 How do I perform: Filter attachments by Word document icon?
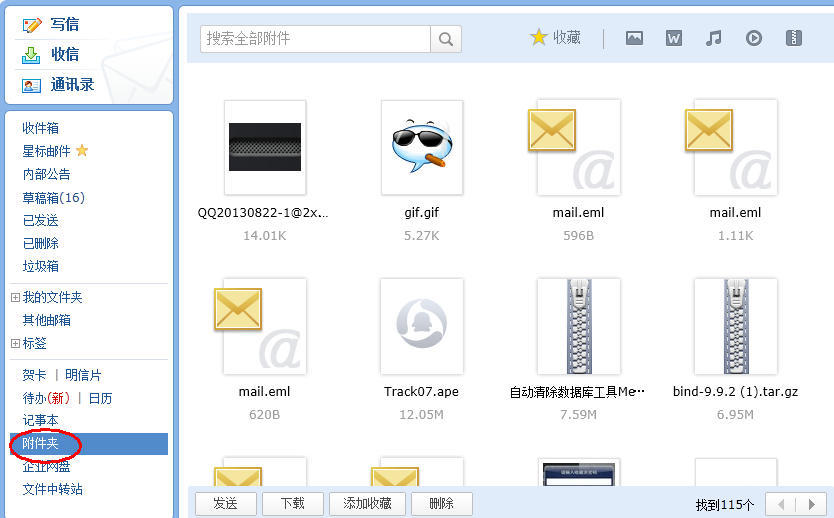(x=674, y=38)
